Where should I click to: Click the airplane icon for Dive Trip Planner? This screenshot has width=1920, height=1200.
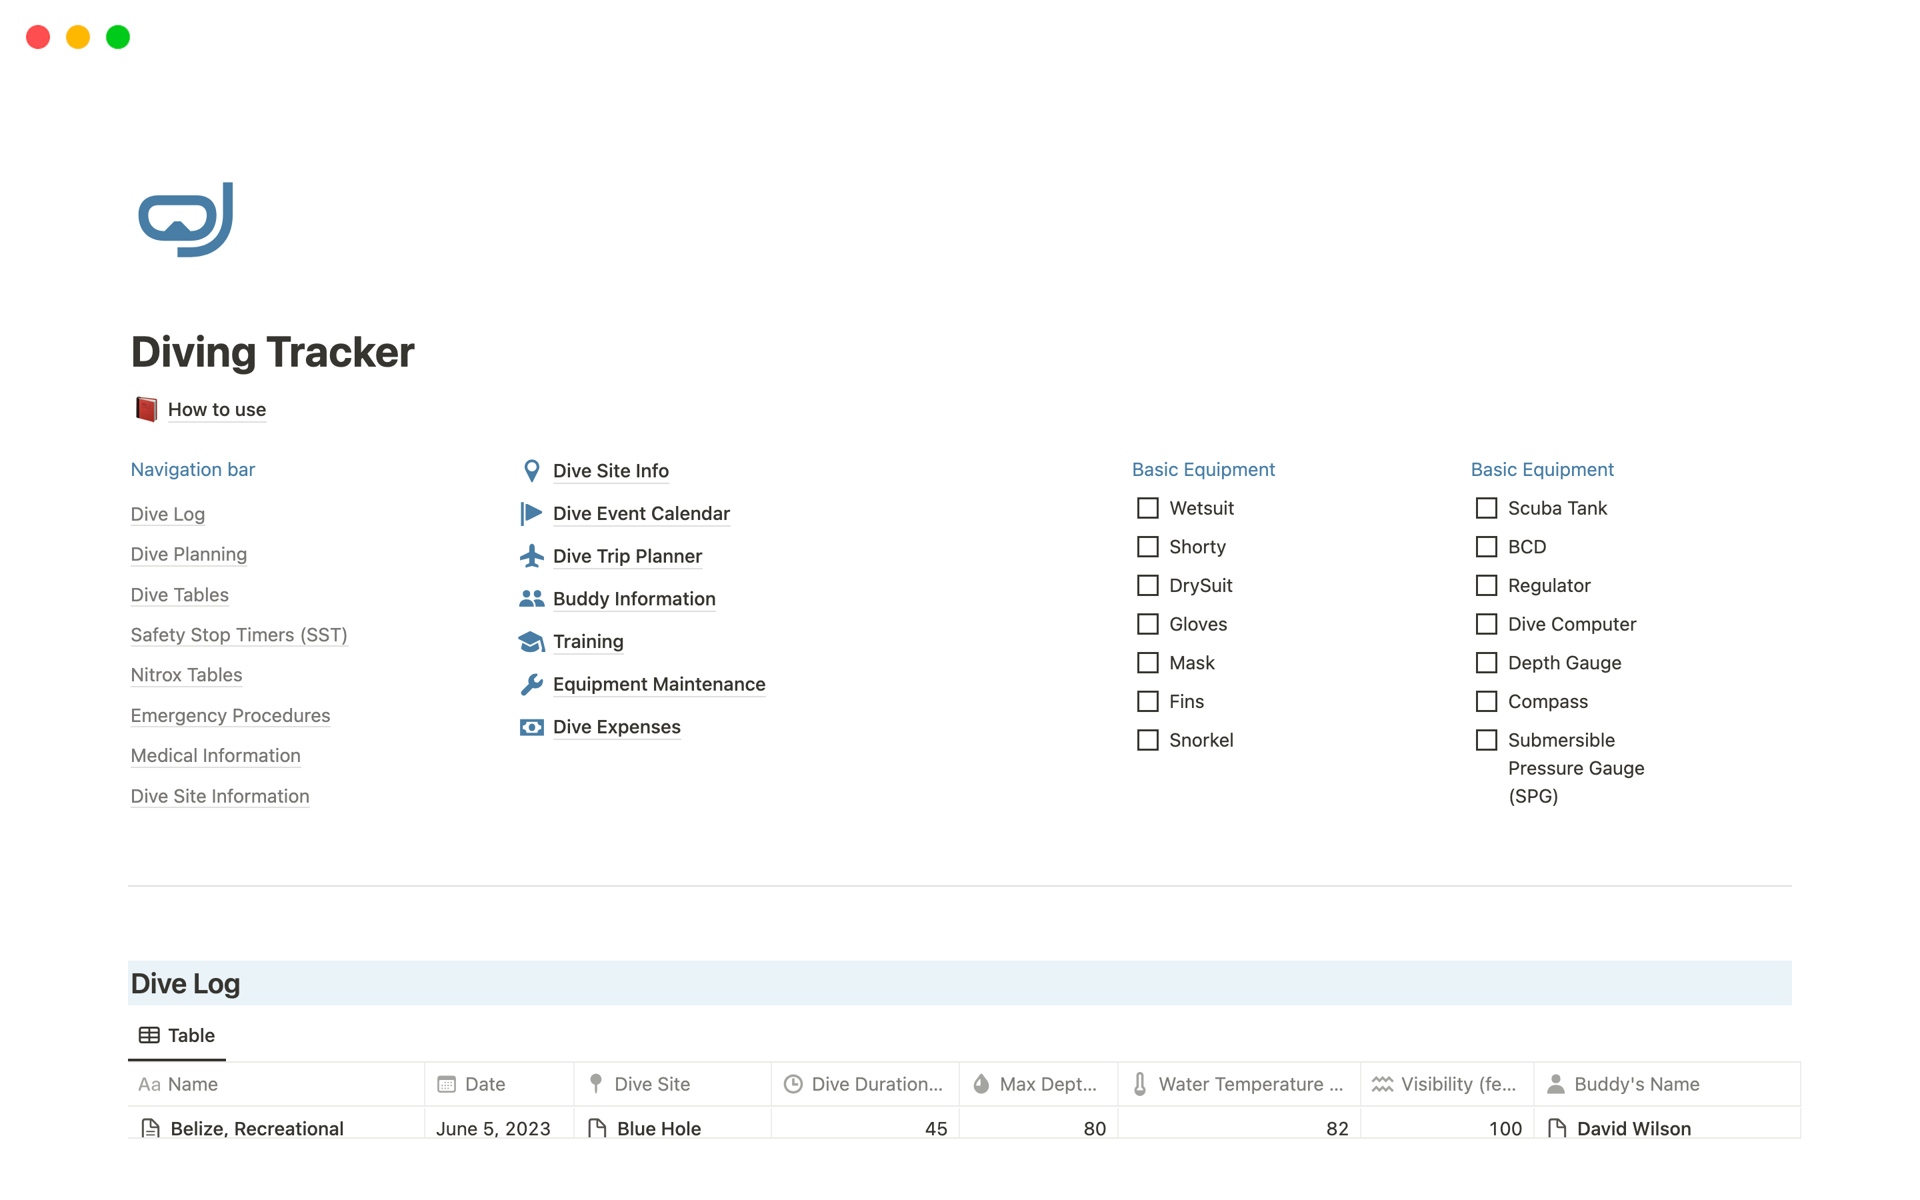pyautogui.click(x=531, y=556)
